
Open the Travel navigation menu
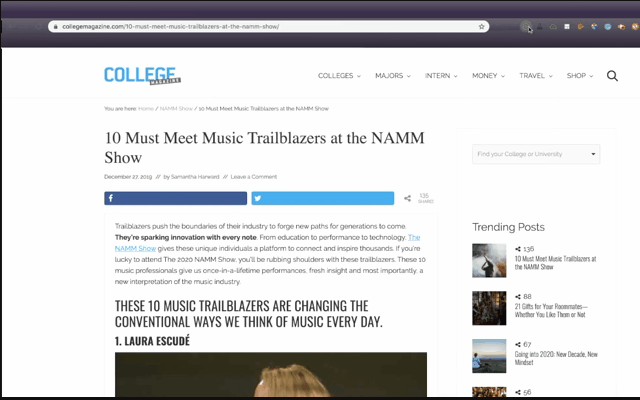536,76
